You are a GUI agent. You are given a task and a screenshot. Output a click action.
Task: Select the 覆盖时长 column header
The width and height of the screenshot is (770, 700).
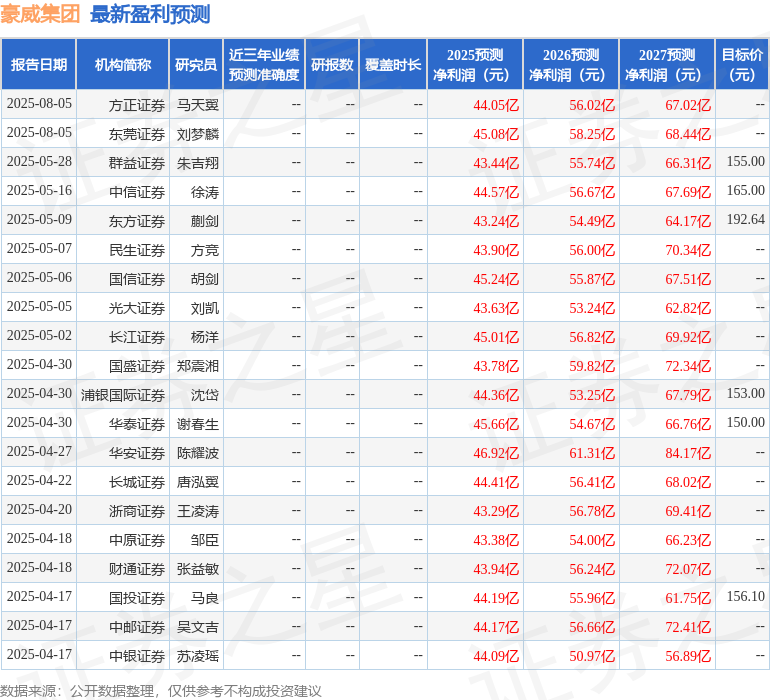pyautogui.click(x=393, y=64)
